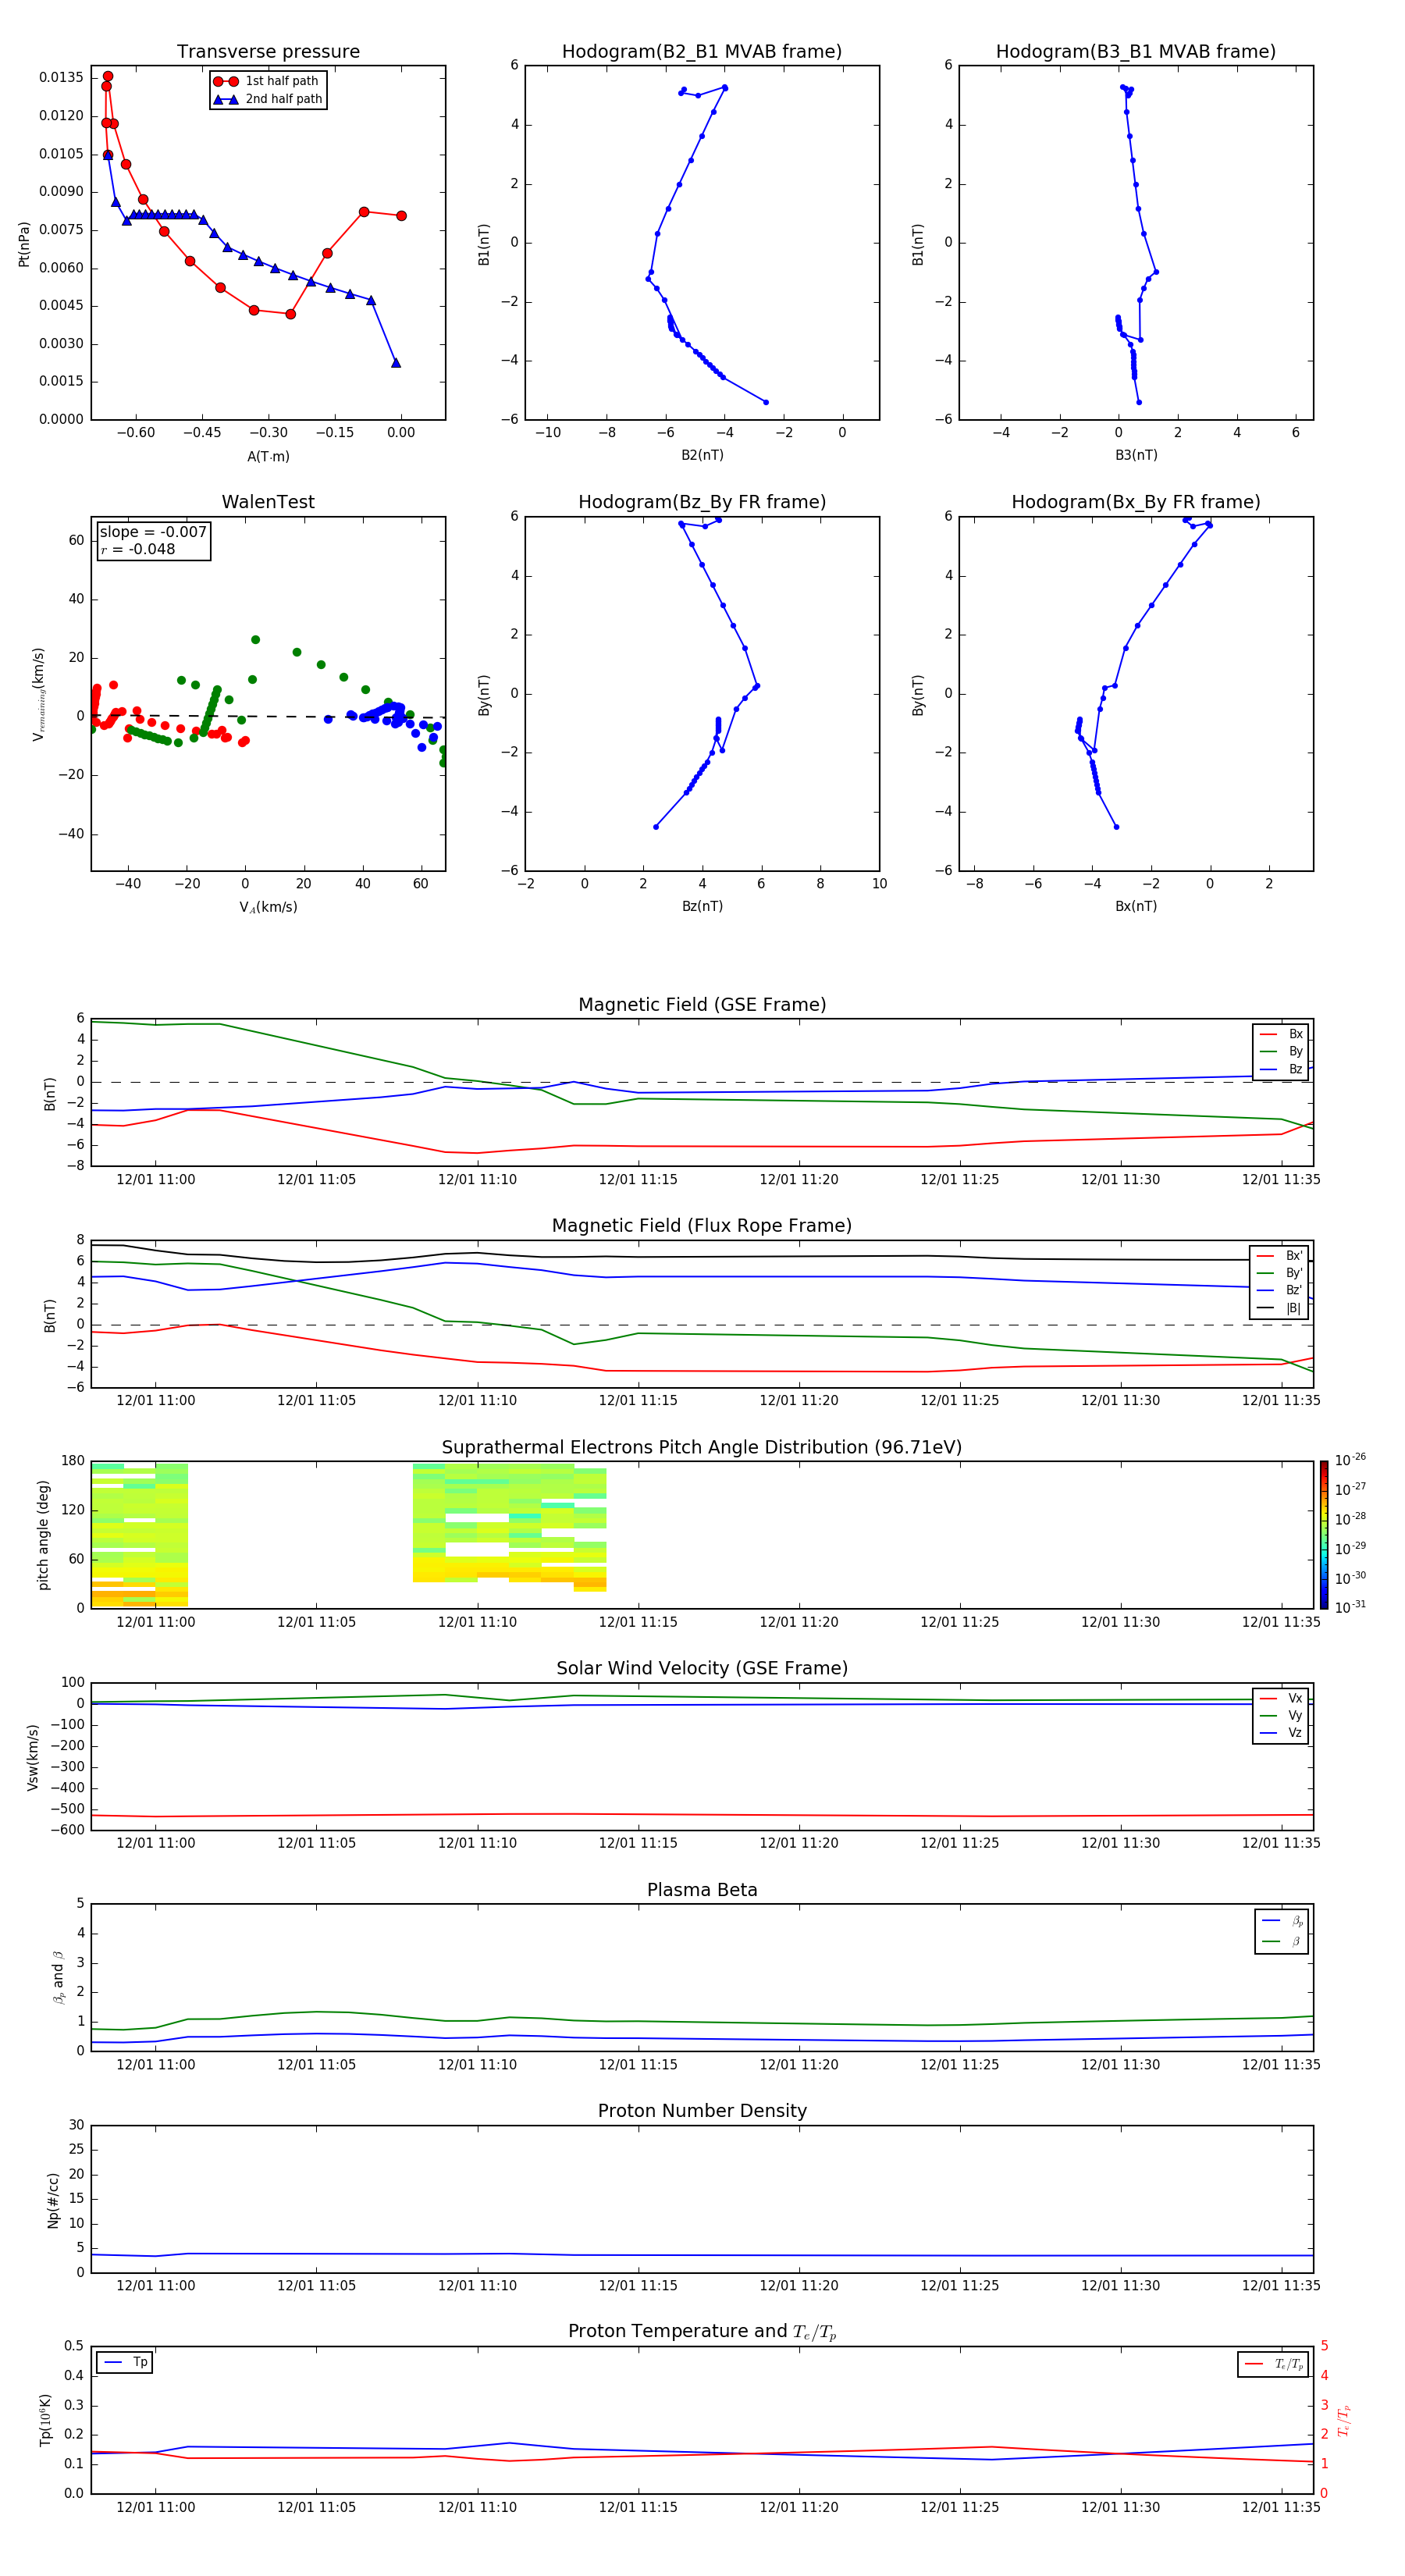1405x2576 pixels.
Task: Select the Vy legend entry
Action: (x=1282, y=1715)
